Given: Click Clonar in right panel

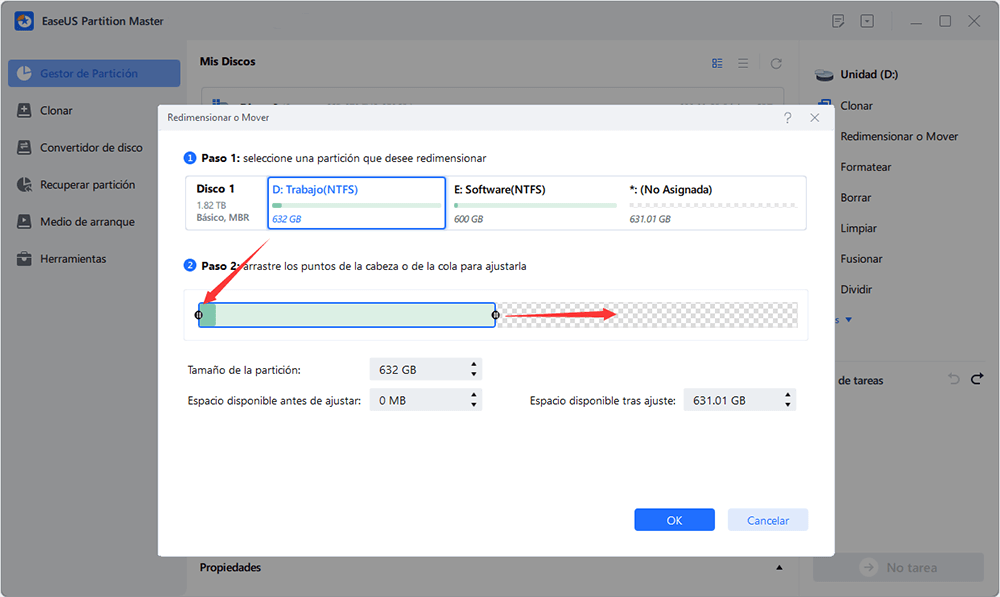Looking at the screenshot, I should (857, 106).
